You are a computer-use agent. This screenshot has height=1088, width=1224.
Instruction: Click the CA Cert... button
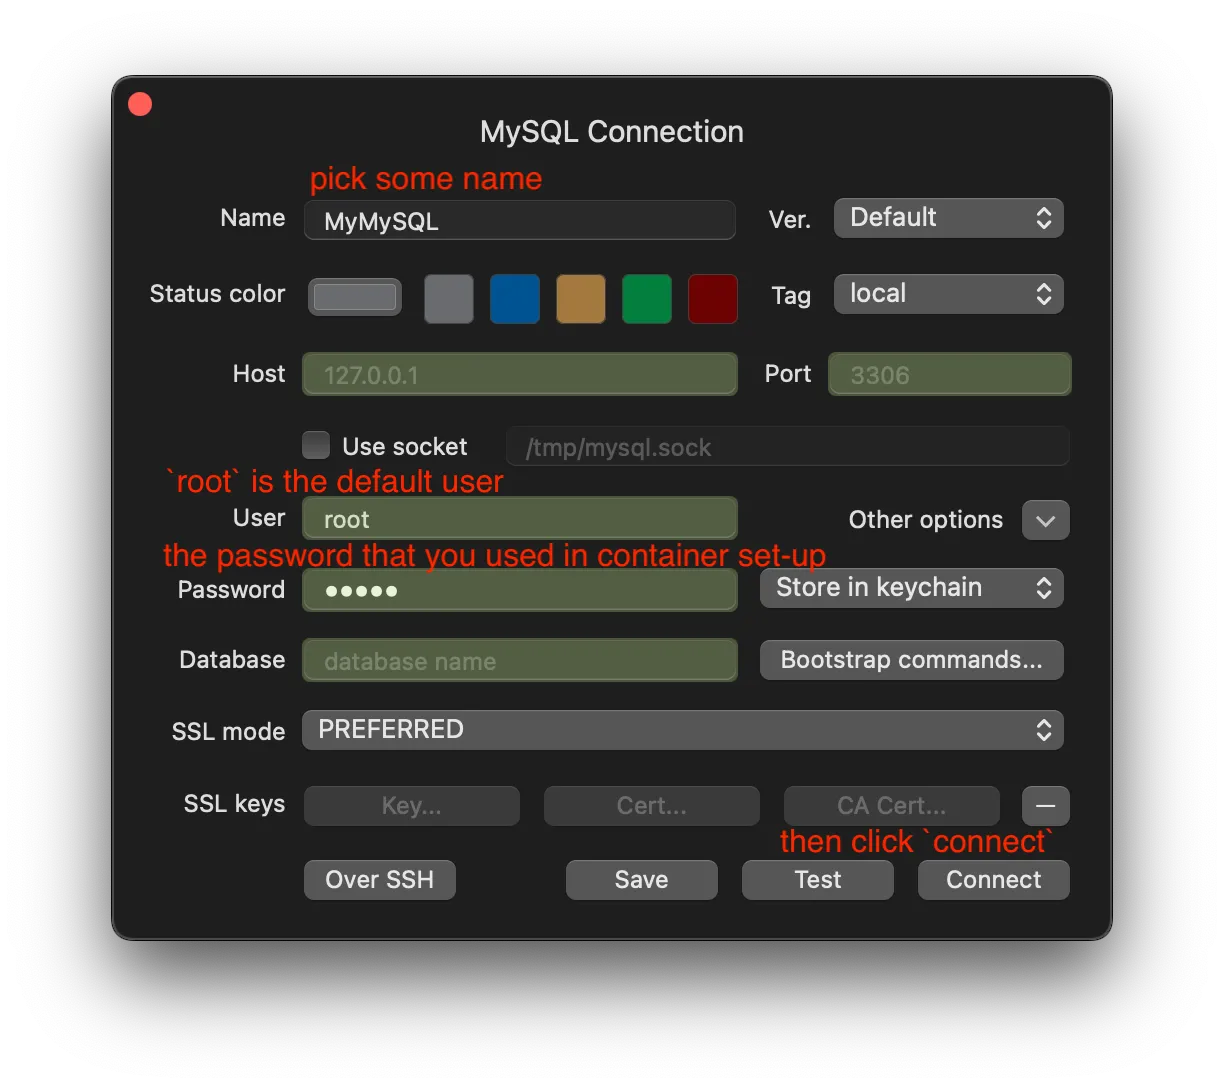(x=892, y=806)
